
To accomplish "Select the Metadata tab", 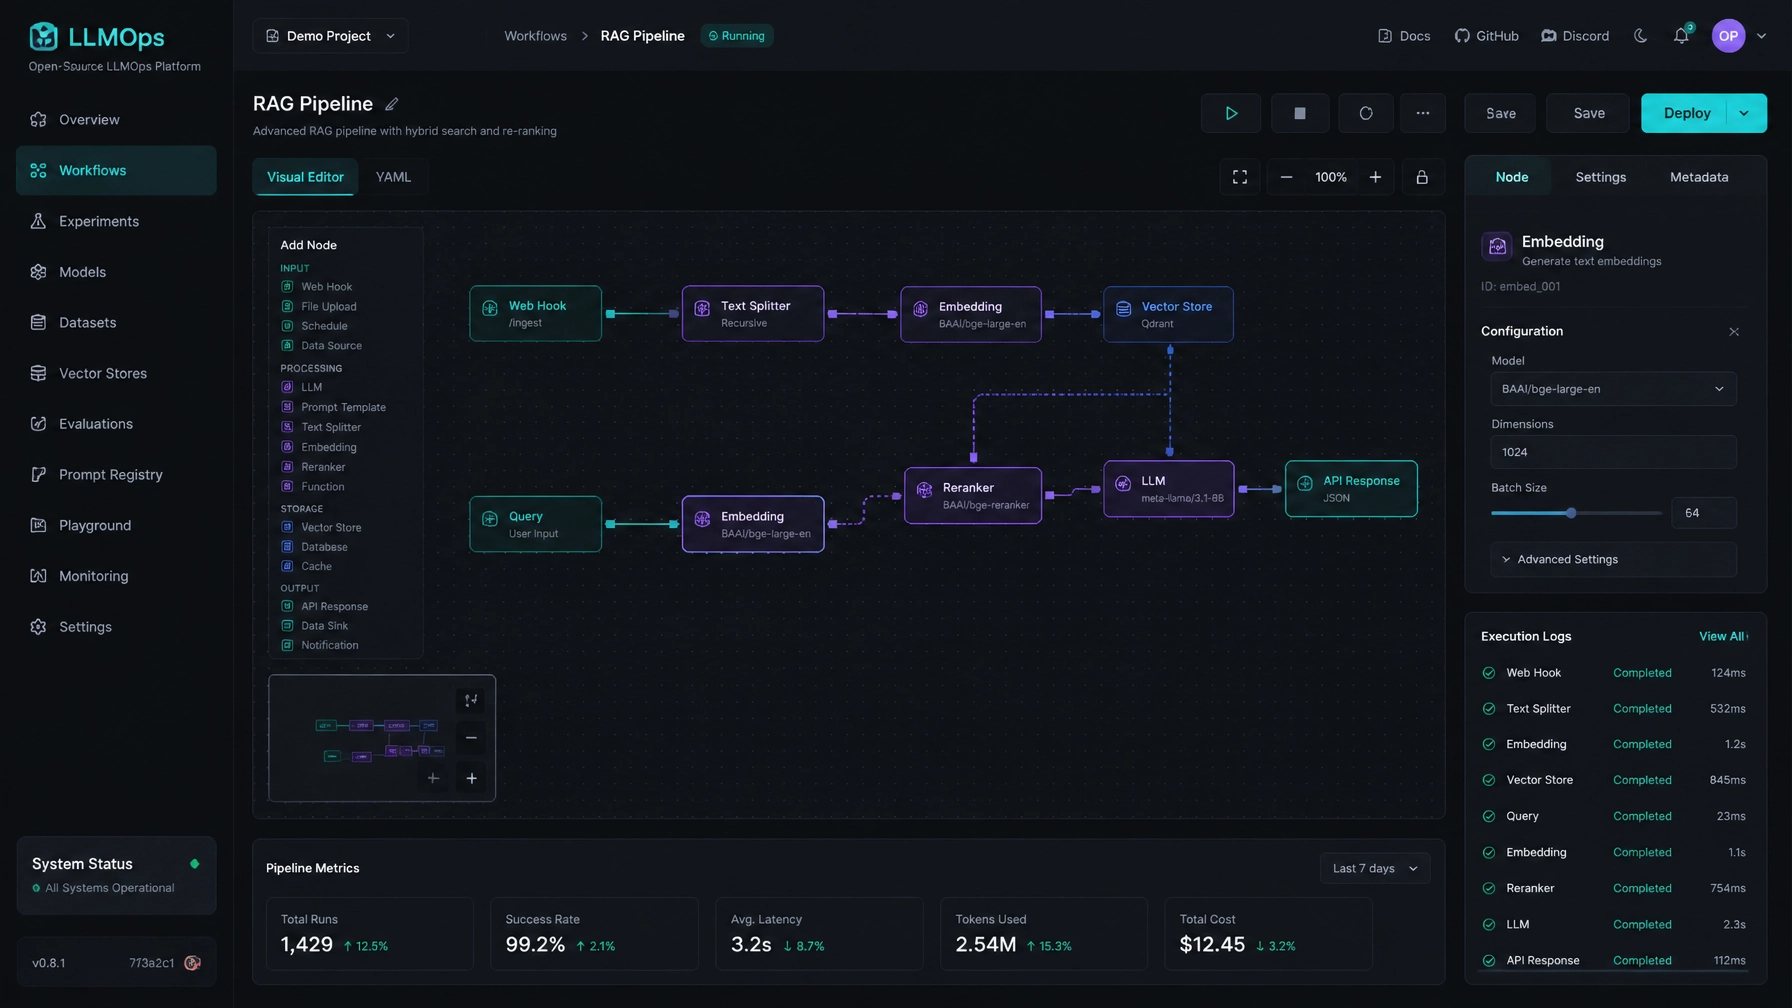I will tap(1698, 177).
